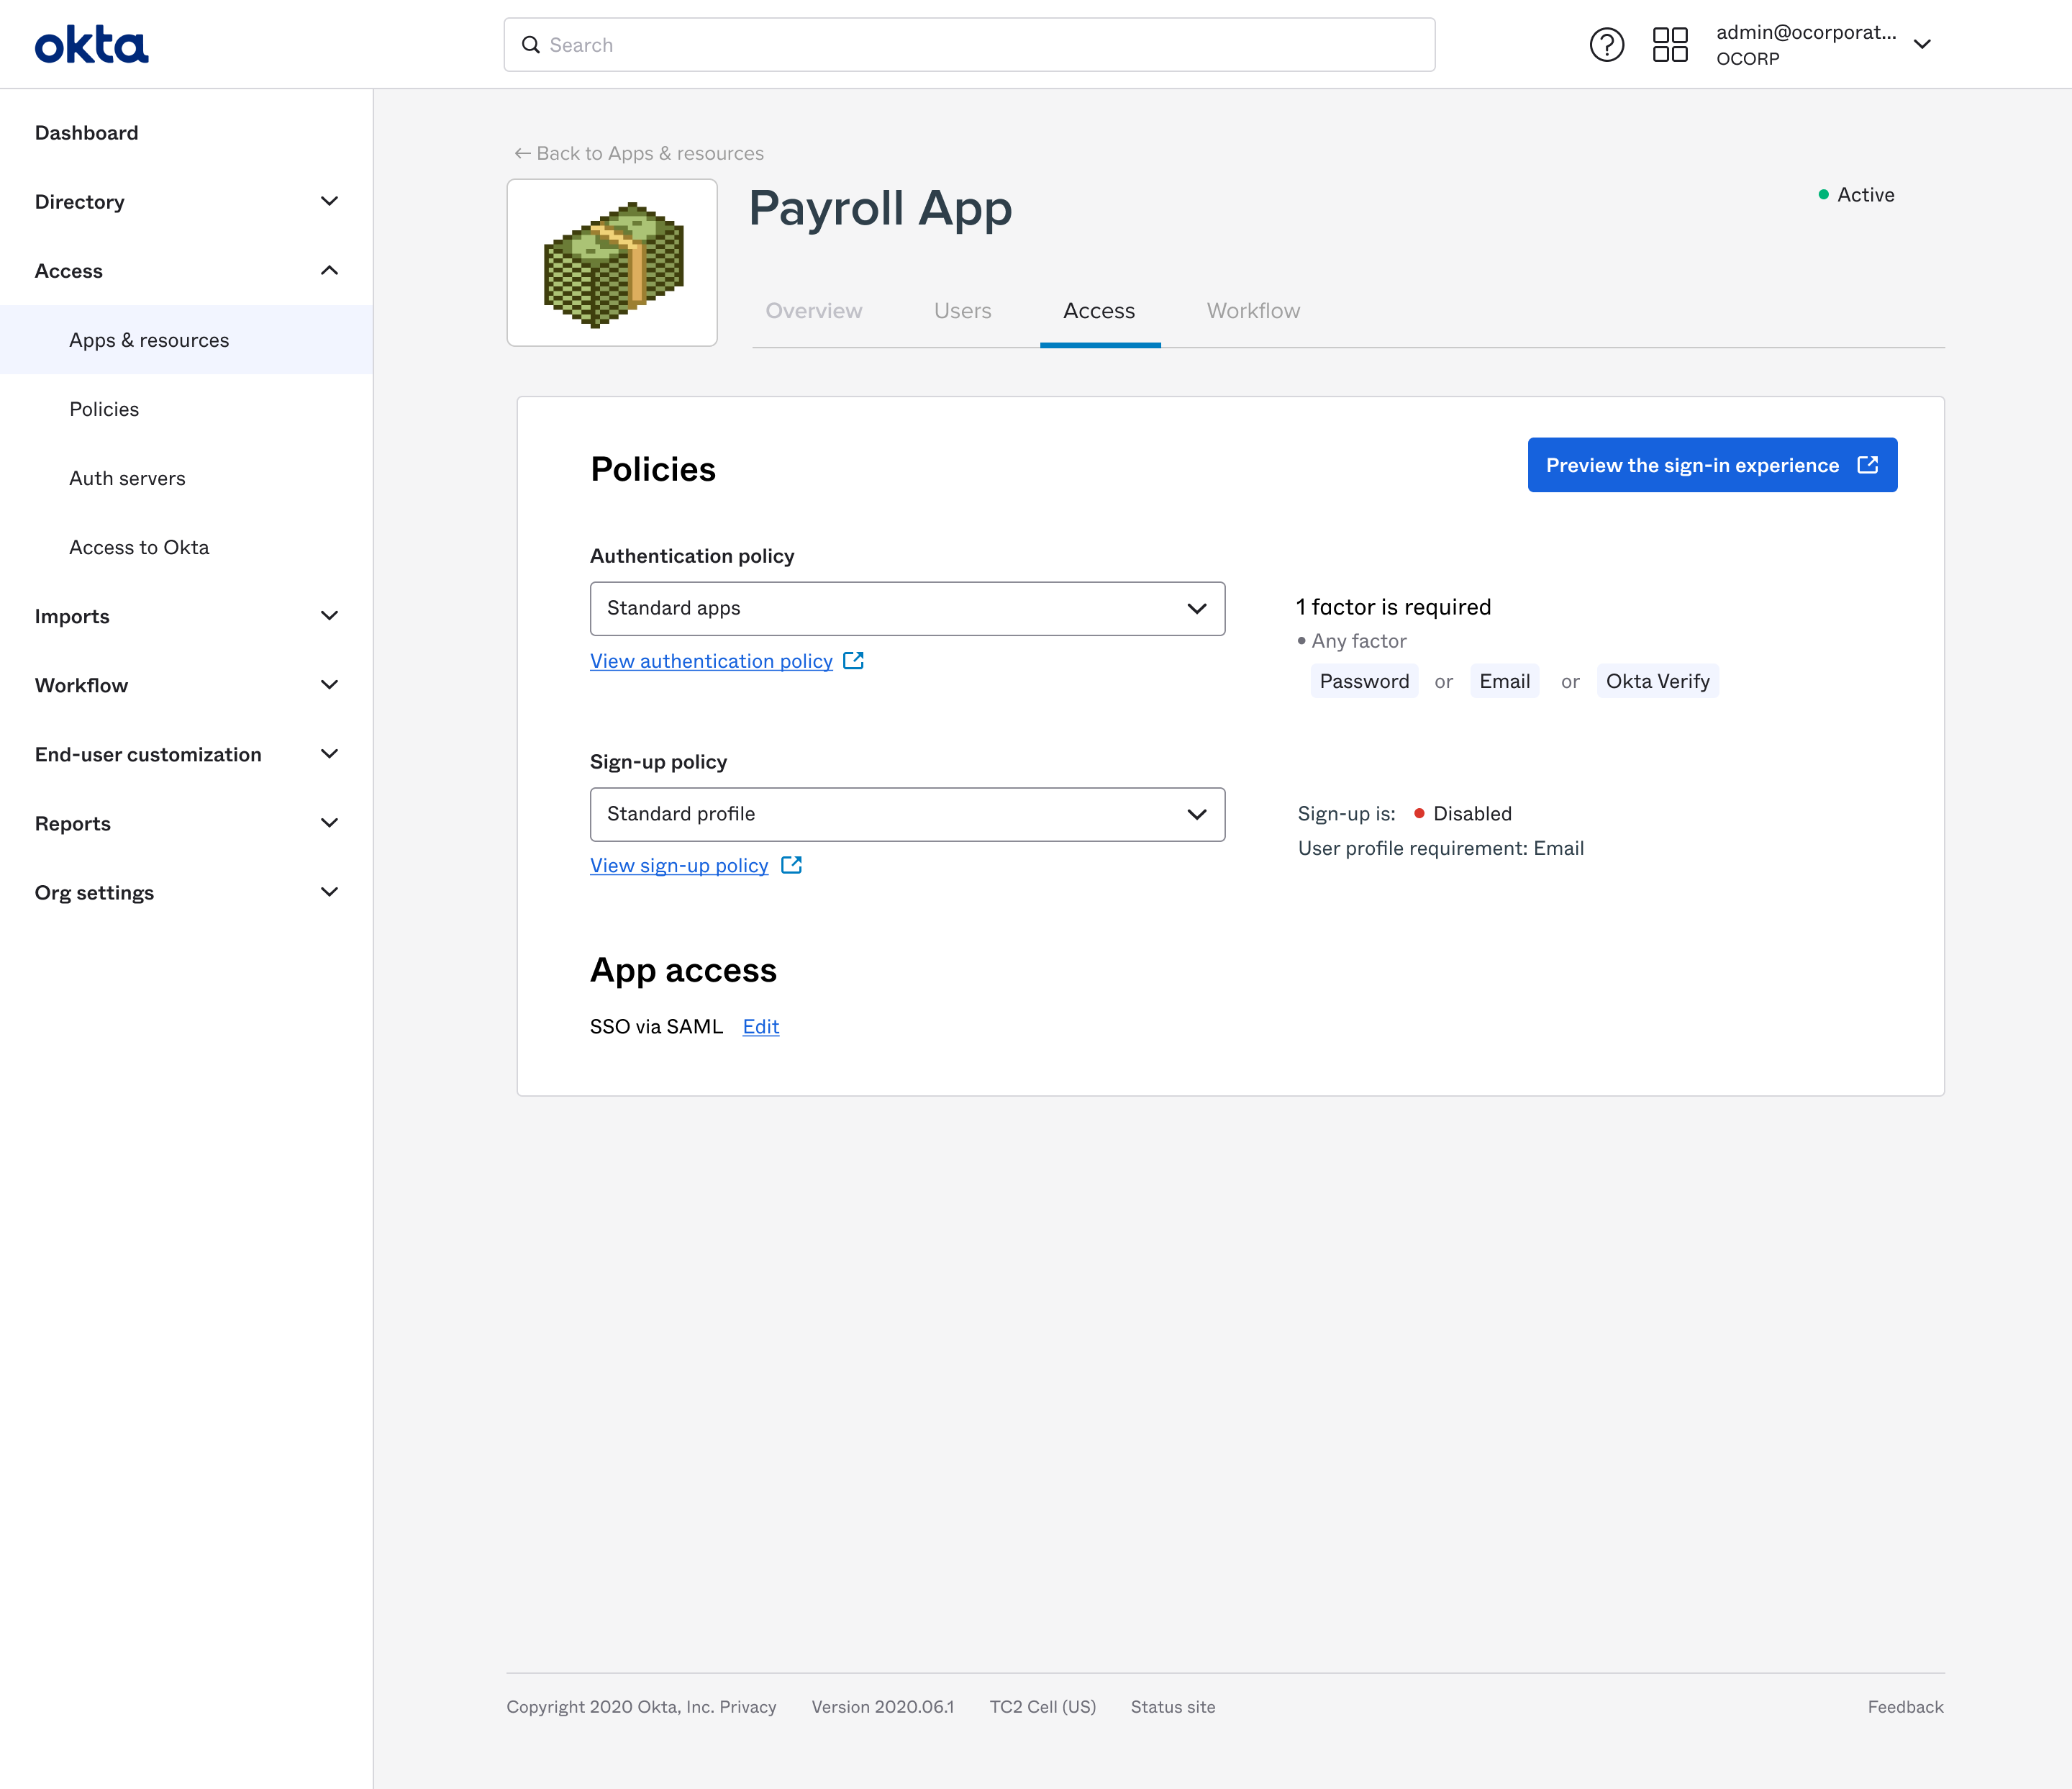Click the external link icon beside View authentication policy
This screenshot has width=2072, height=1789.
coord(853,661)
